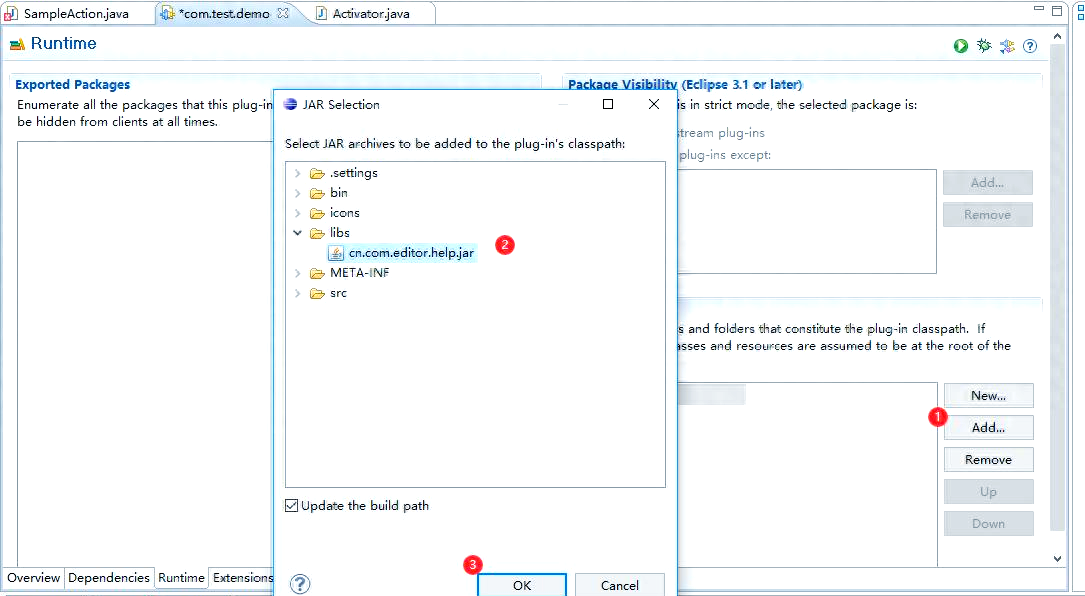Screen dimensions: 1085x596
Task: Select the Runtime tab at the bottom
Action: (x=181, y=578)
